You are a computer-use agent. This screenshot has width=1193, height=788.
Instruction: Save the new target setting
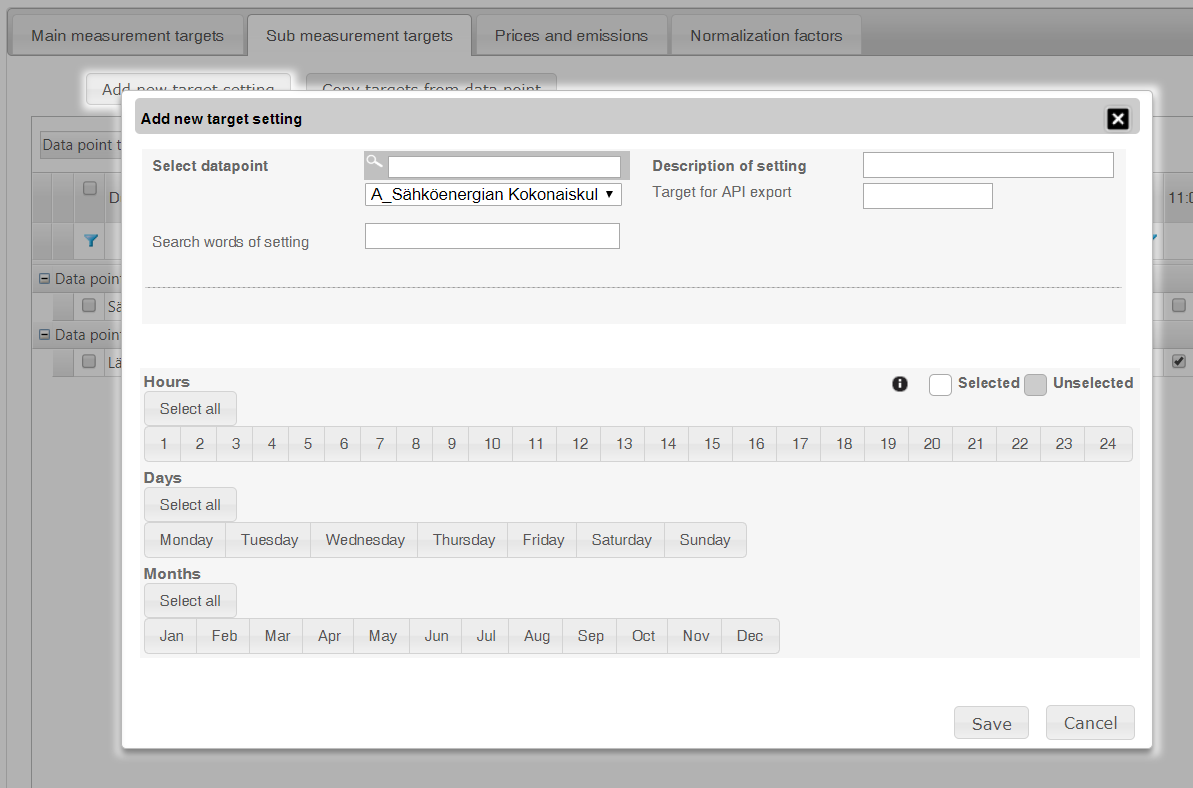click(x=991, y=723)
